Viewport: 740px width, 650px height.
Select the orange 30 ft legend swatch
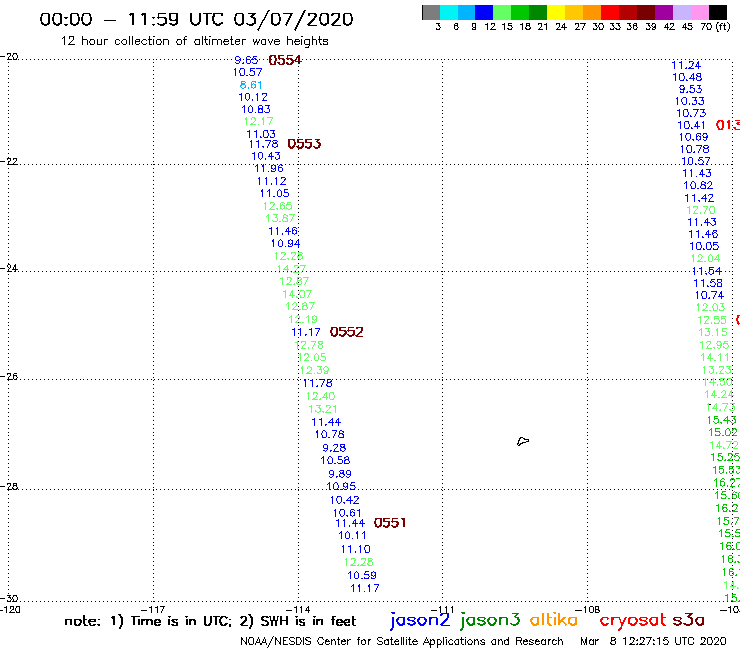(591, 12)
